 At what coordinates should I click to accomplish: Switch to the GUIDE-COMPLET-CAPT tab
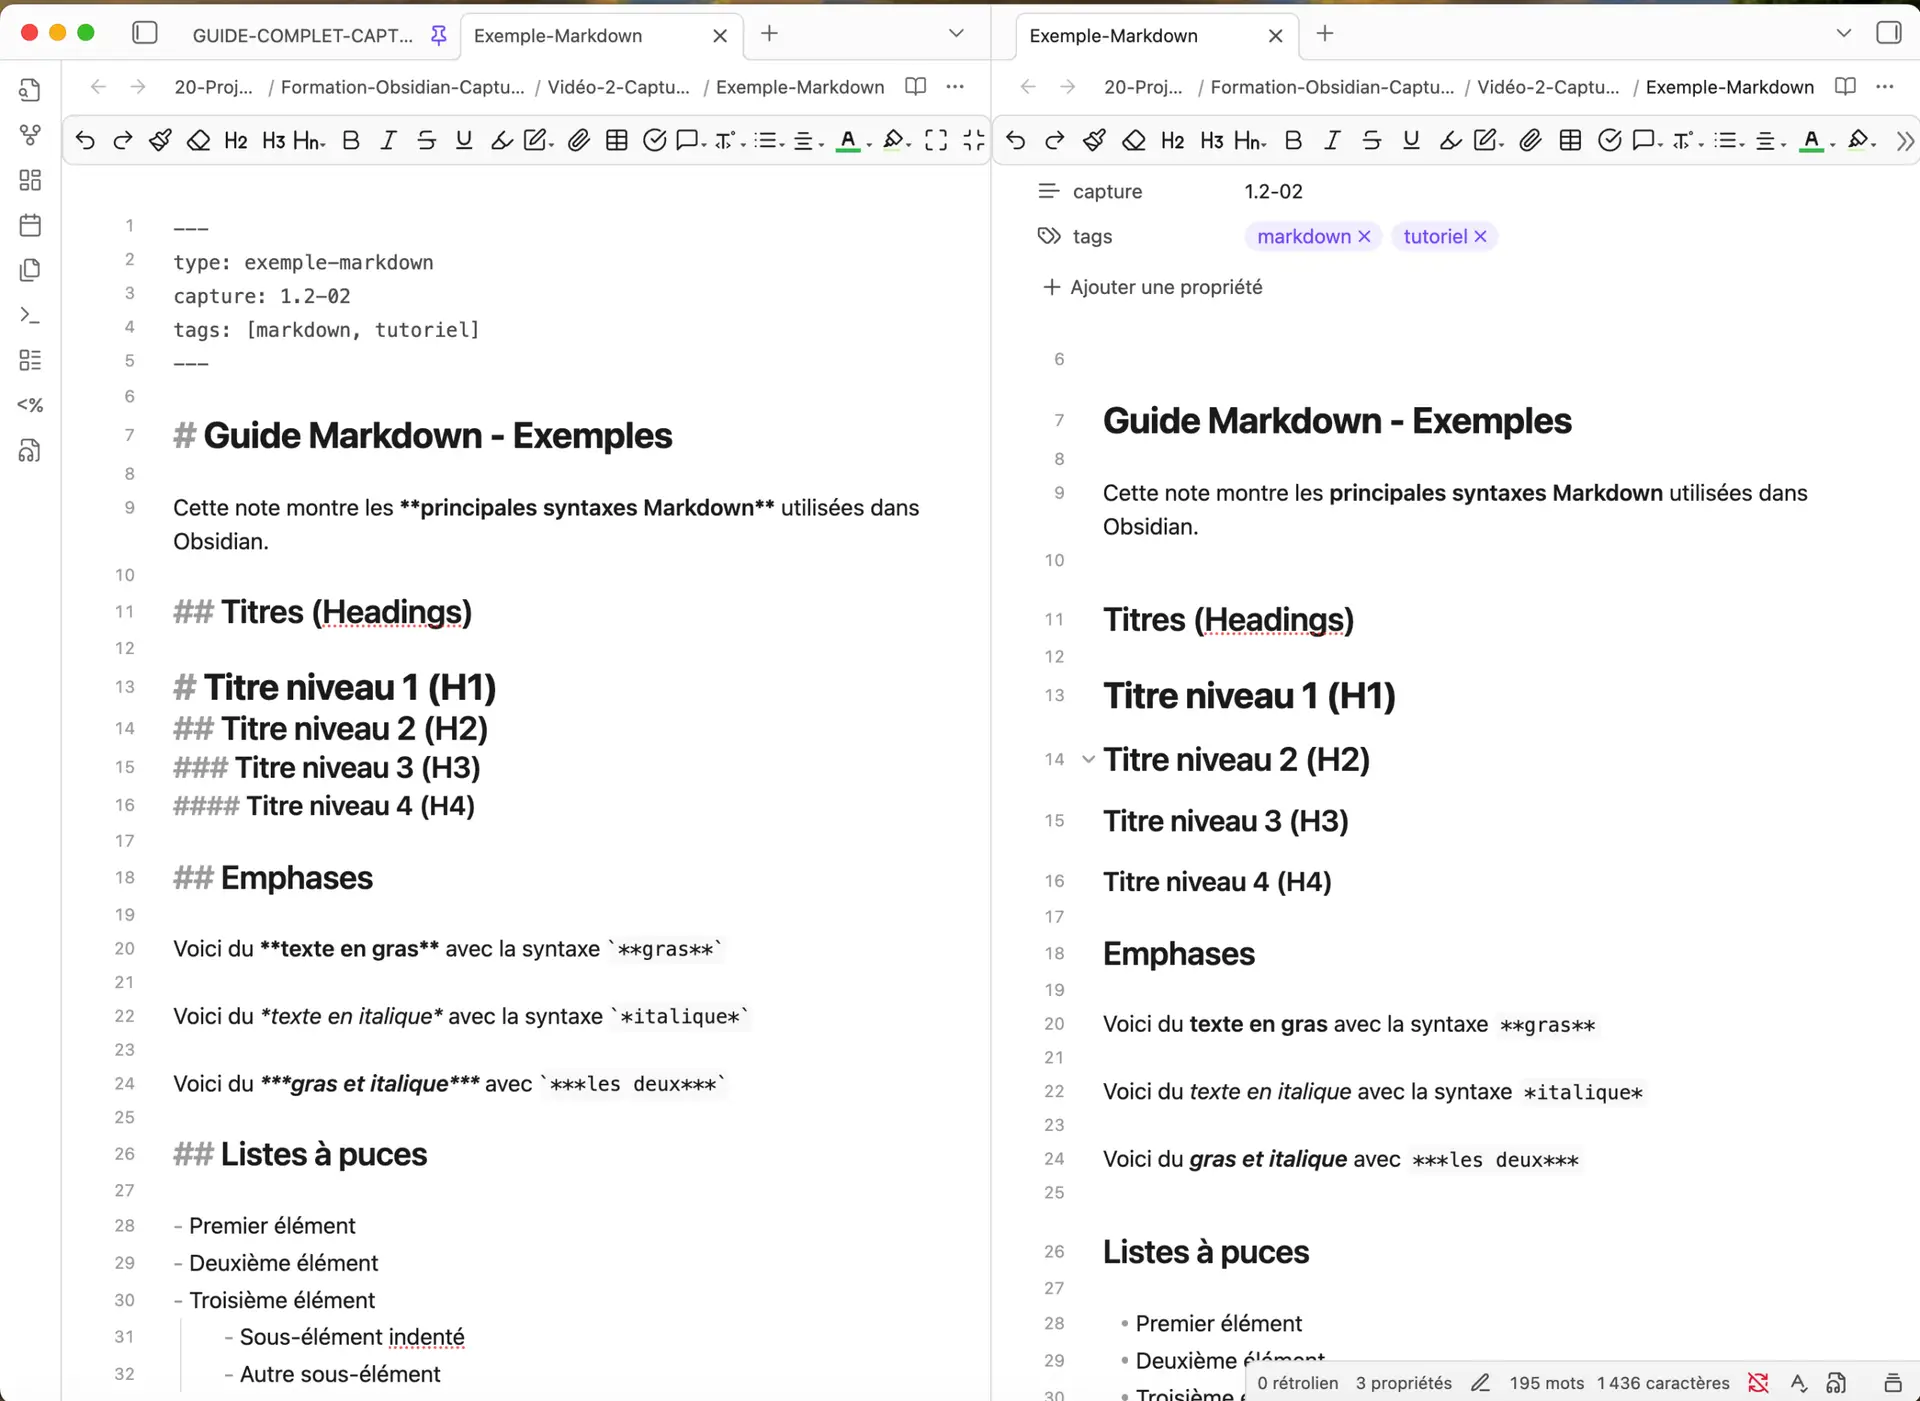tap(302, 36)
